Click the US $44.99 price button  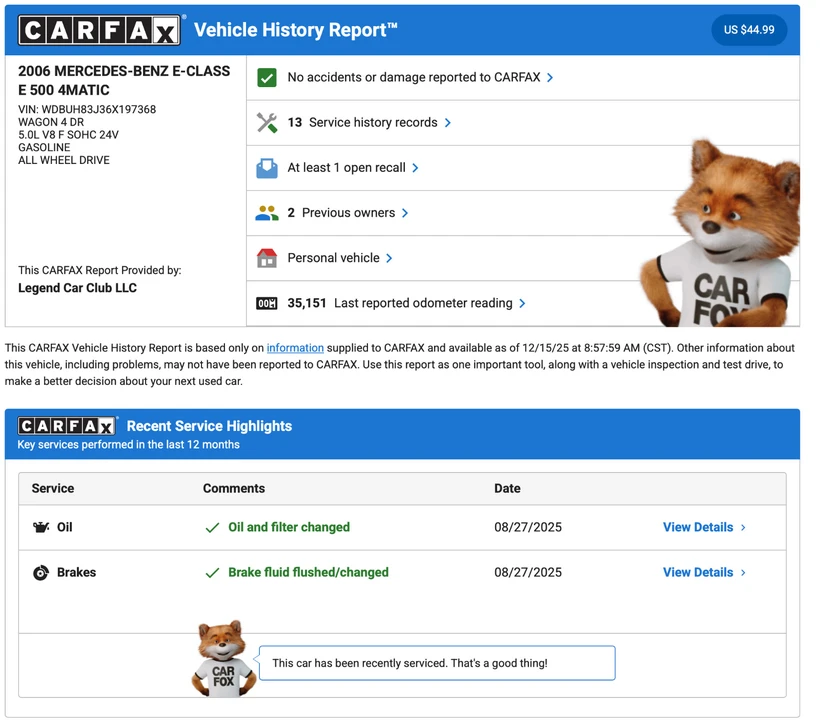click(749, 30)
